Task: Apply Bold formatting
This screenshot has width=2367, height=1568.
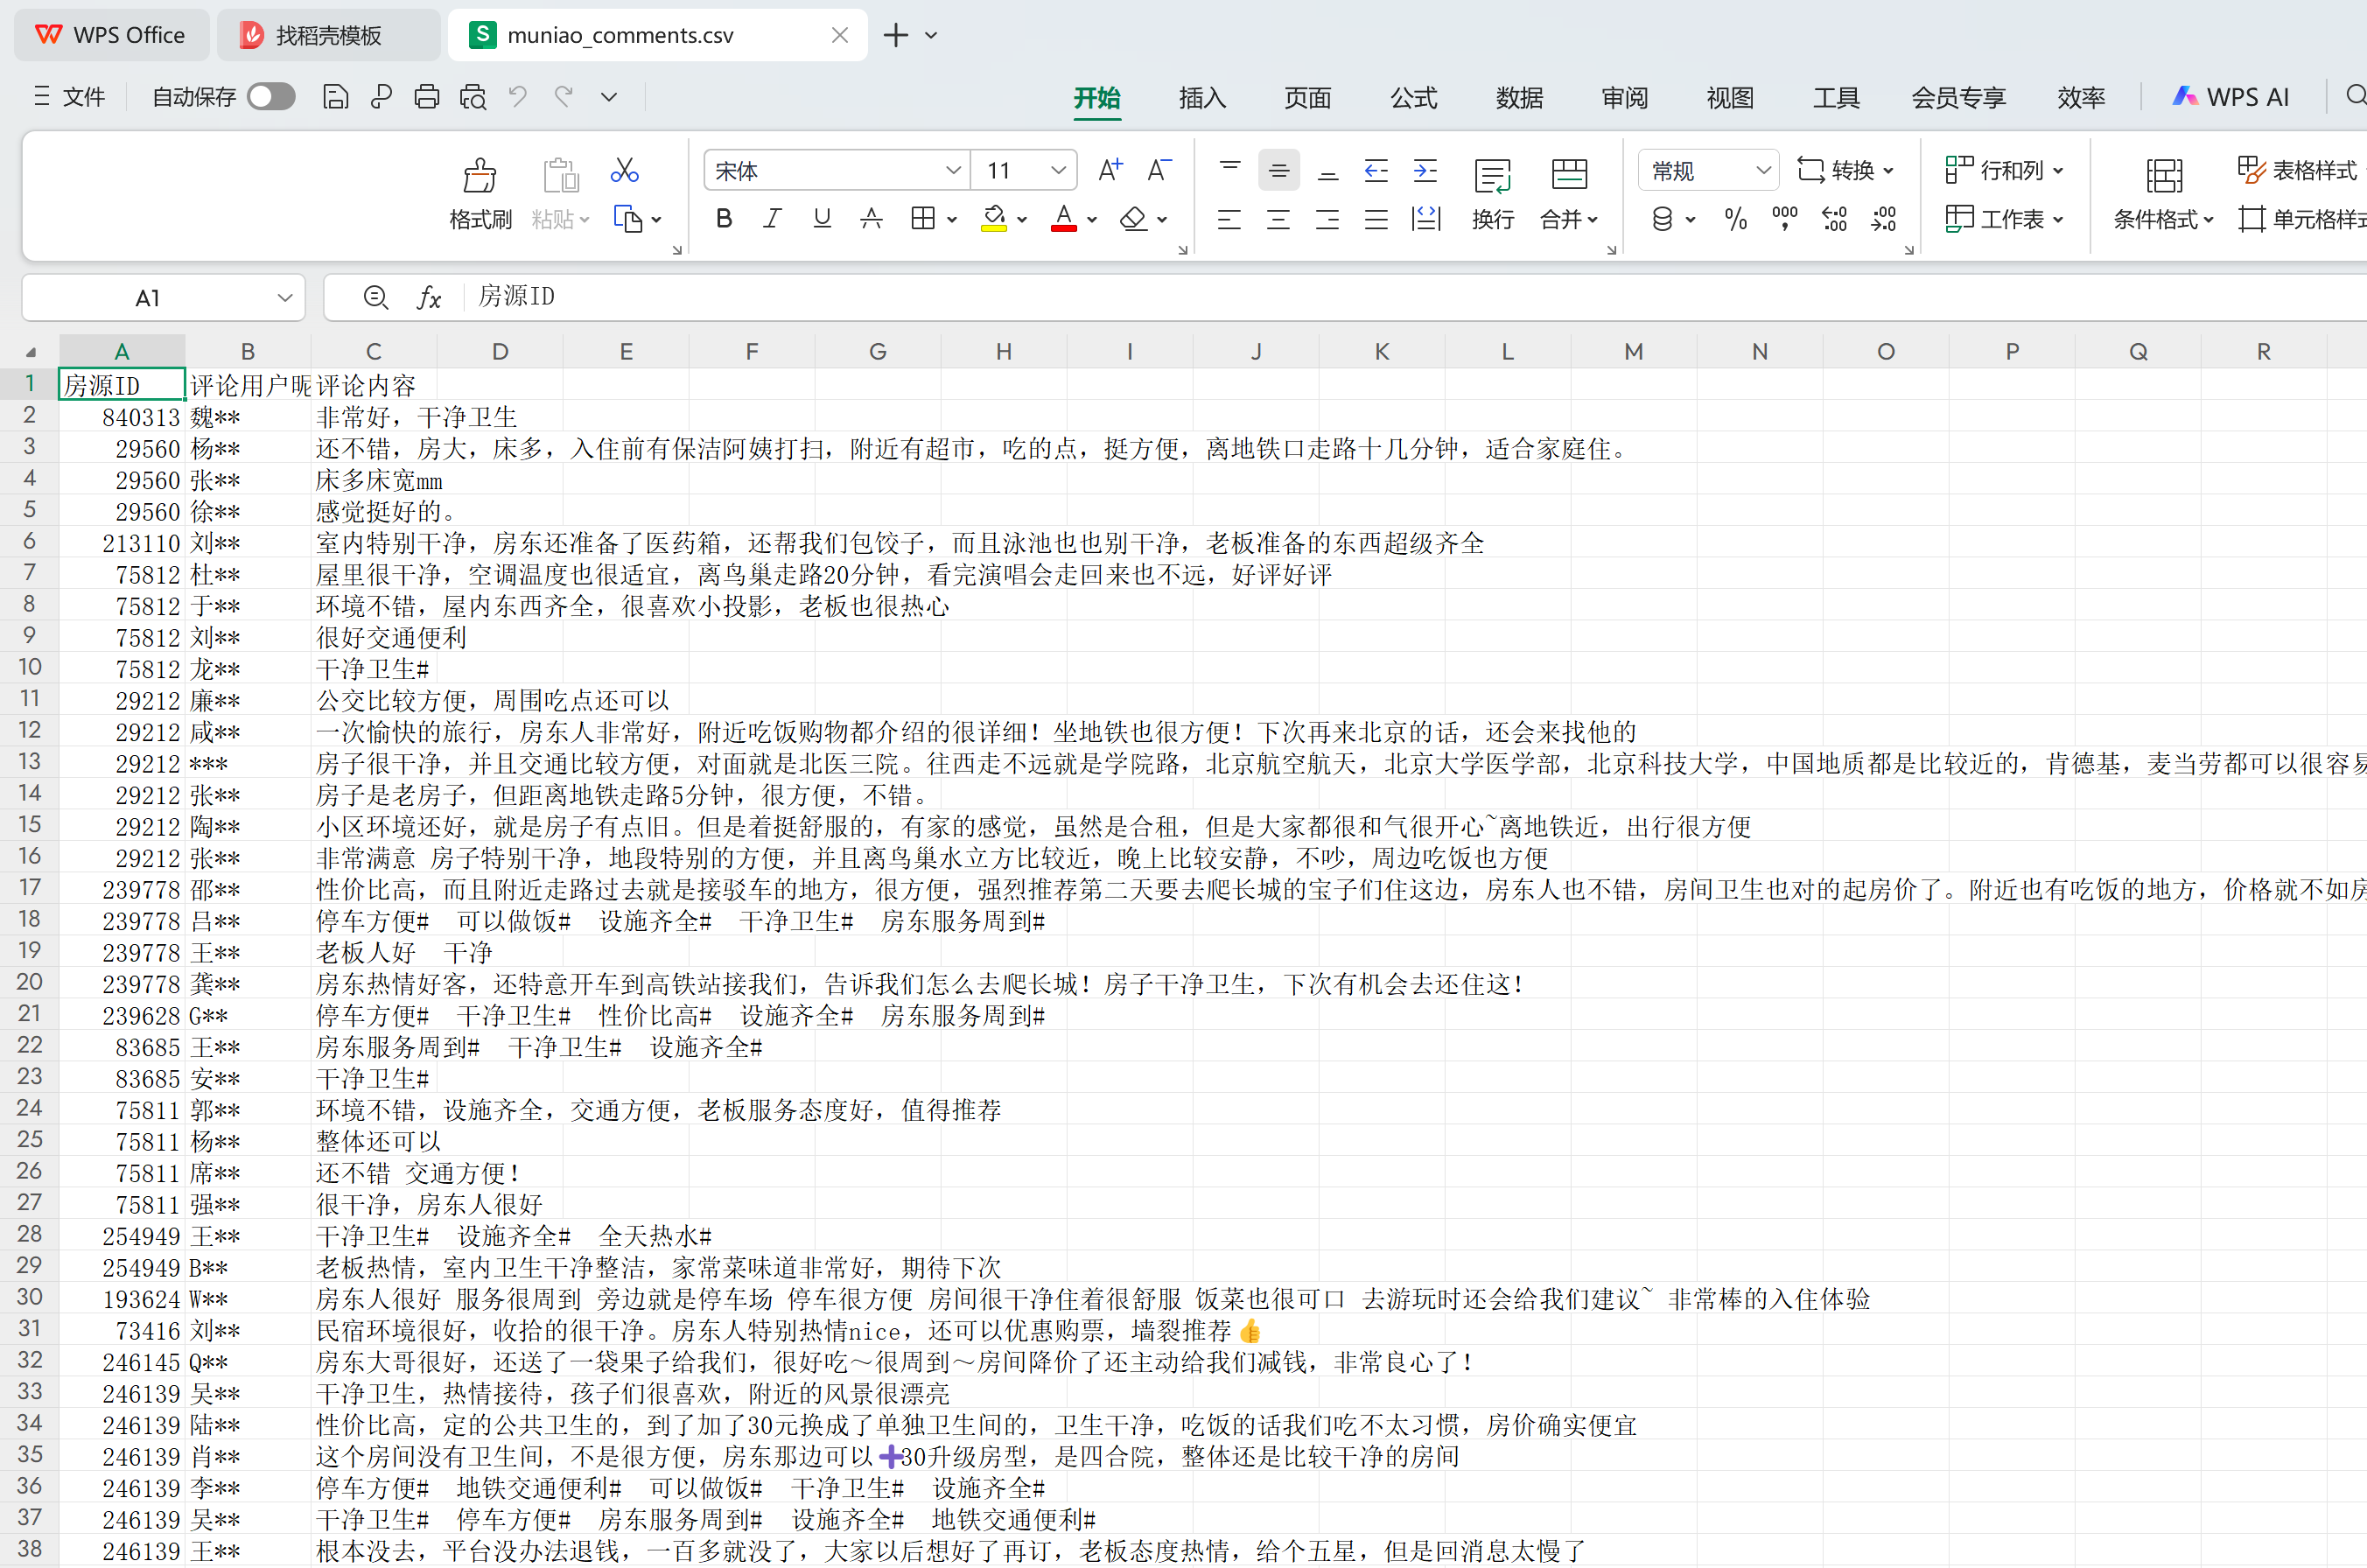Action: coord(724,219)
